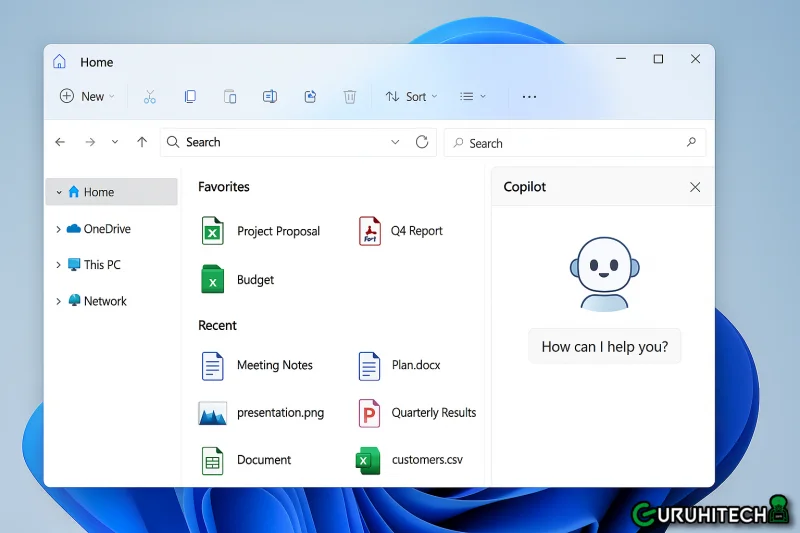Click the Meeting Notes document icon

click(x=212, y=366)
